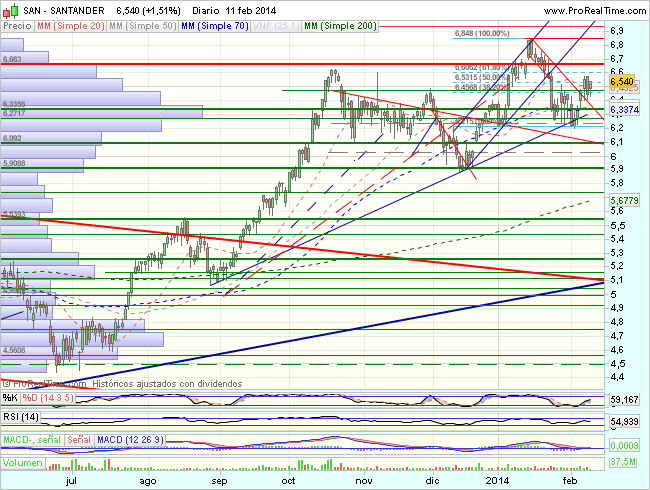This screenshot has height=490, width=650.
Task: Click the 5,9088 support level label
Action: click(x=14, y=163)
